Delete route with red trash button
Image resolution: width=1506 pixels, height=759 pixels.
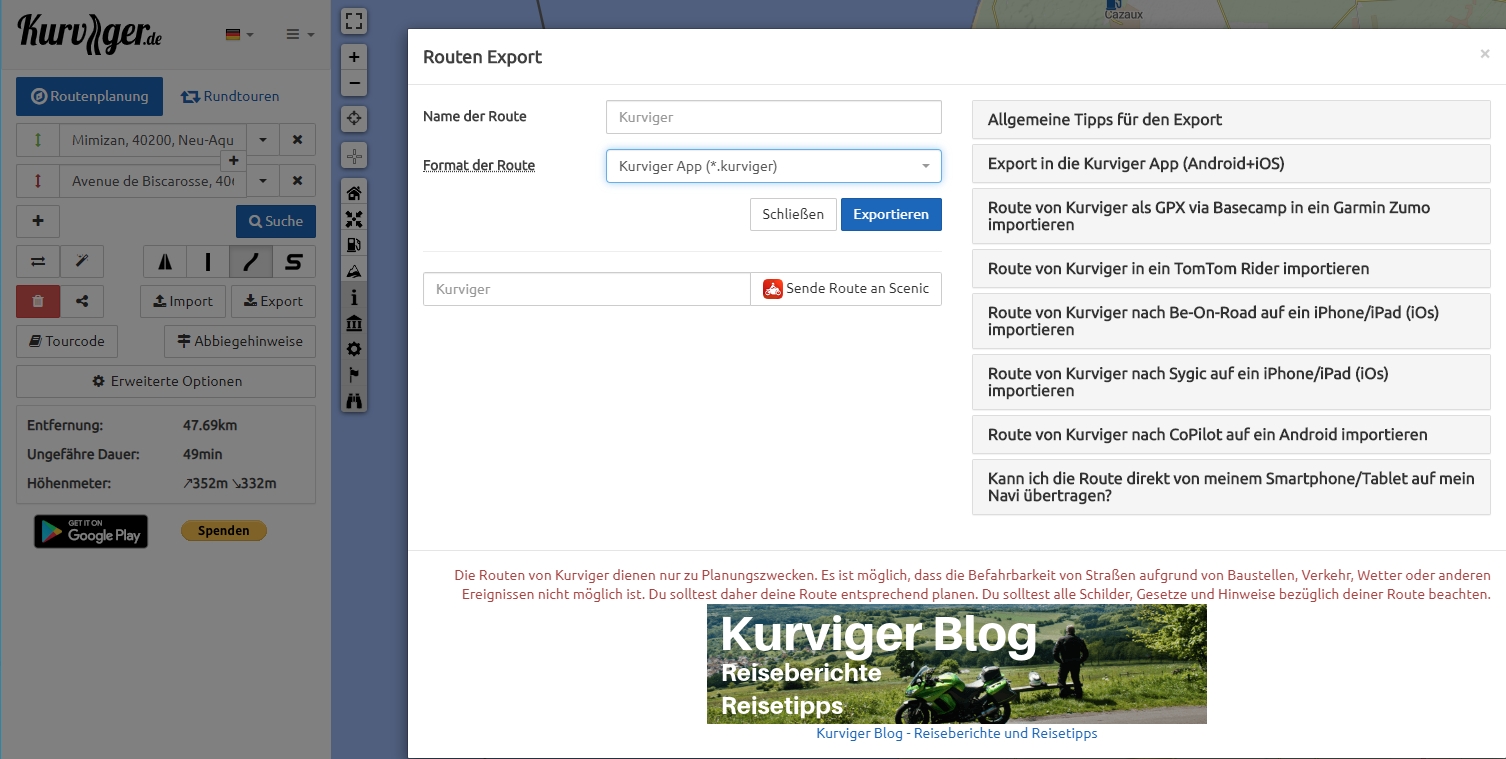38,301
